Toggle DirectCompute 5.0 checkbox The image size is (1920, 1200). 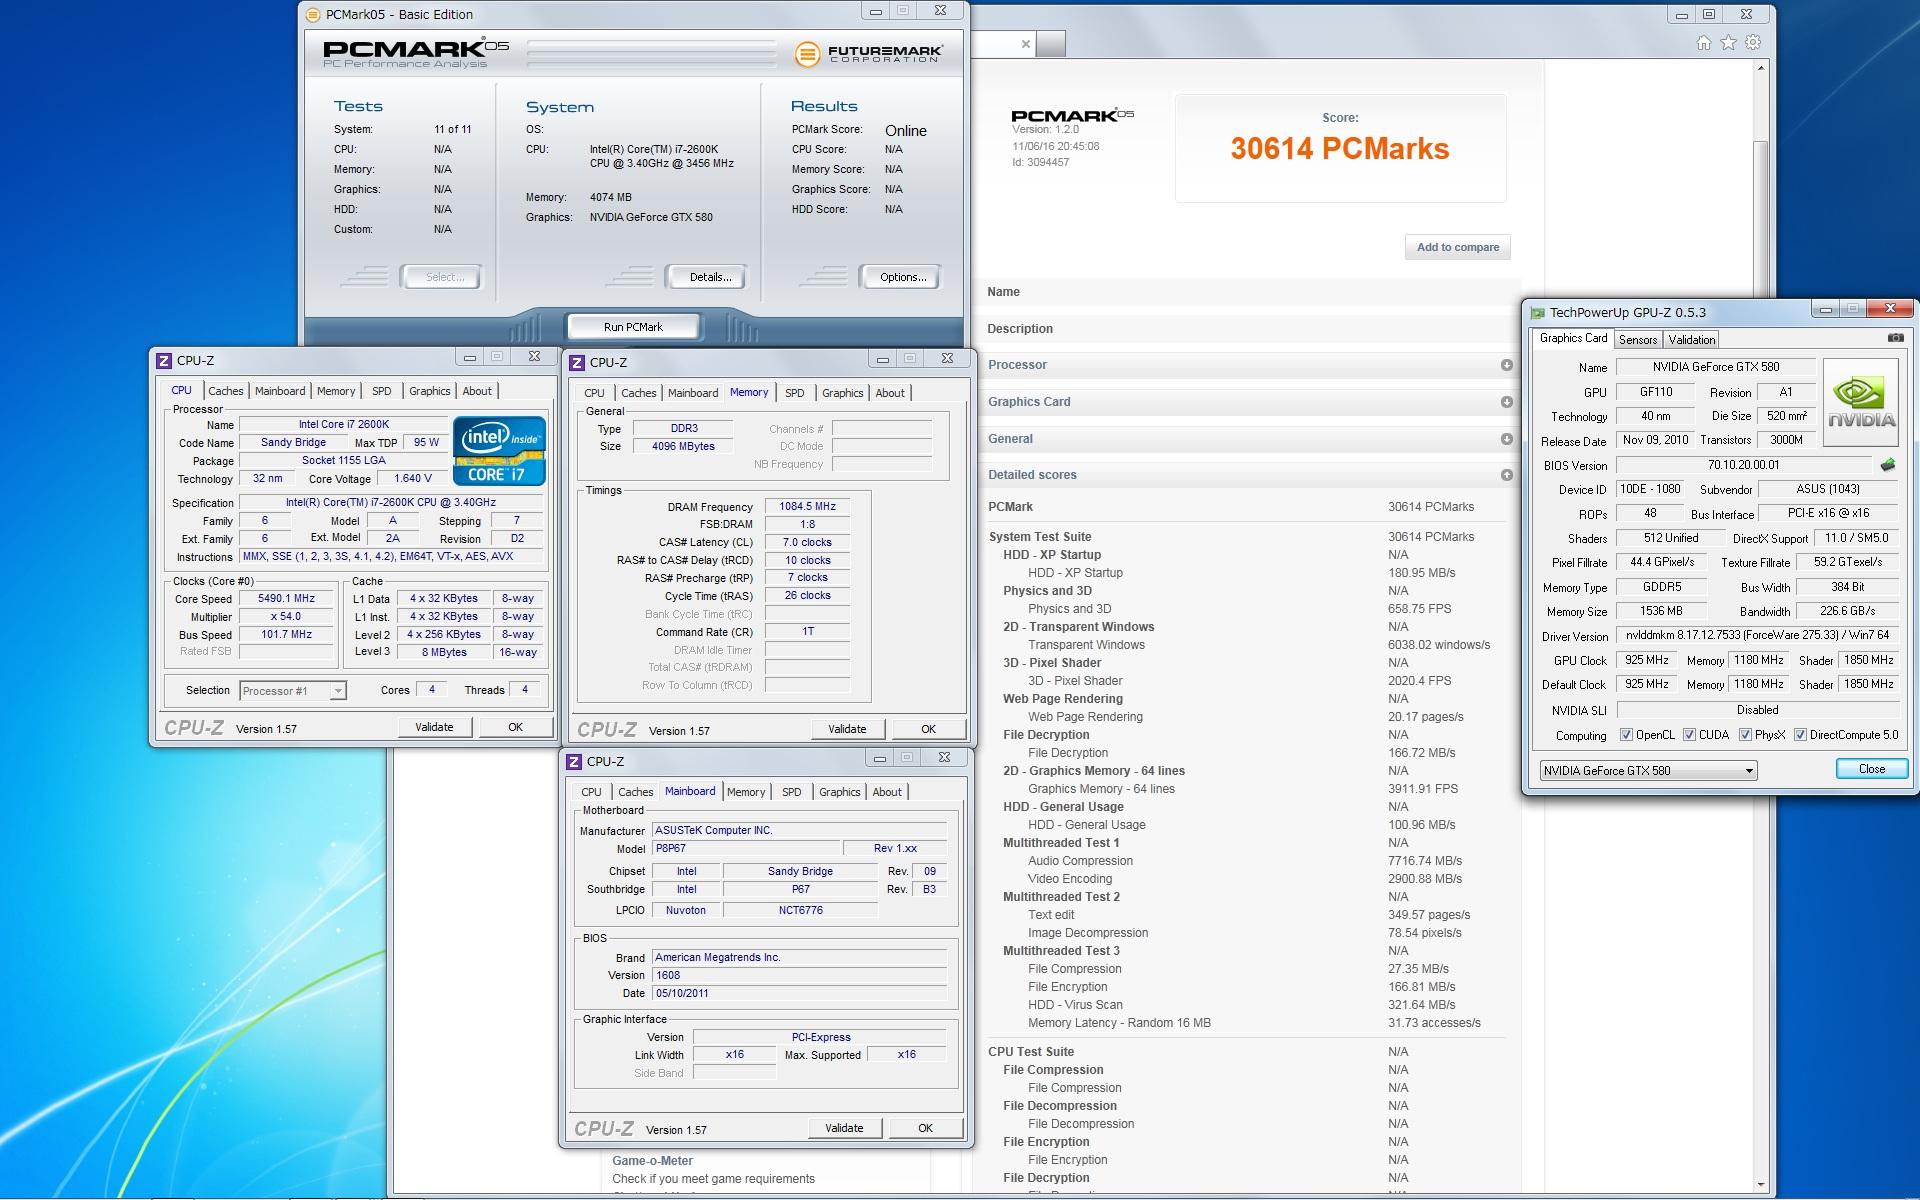tap(1800, 735)
